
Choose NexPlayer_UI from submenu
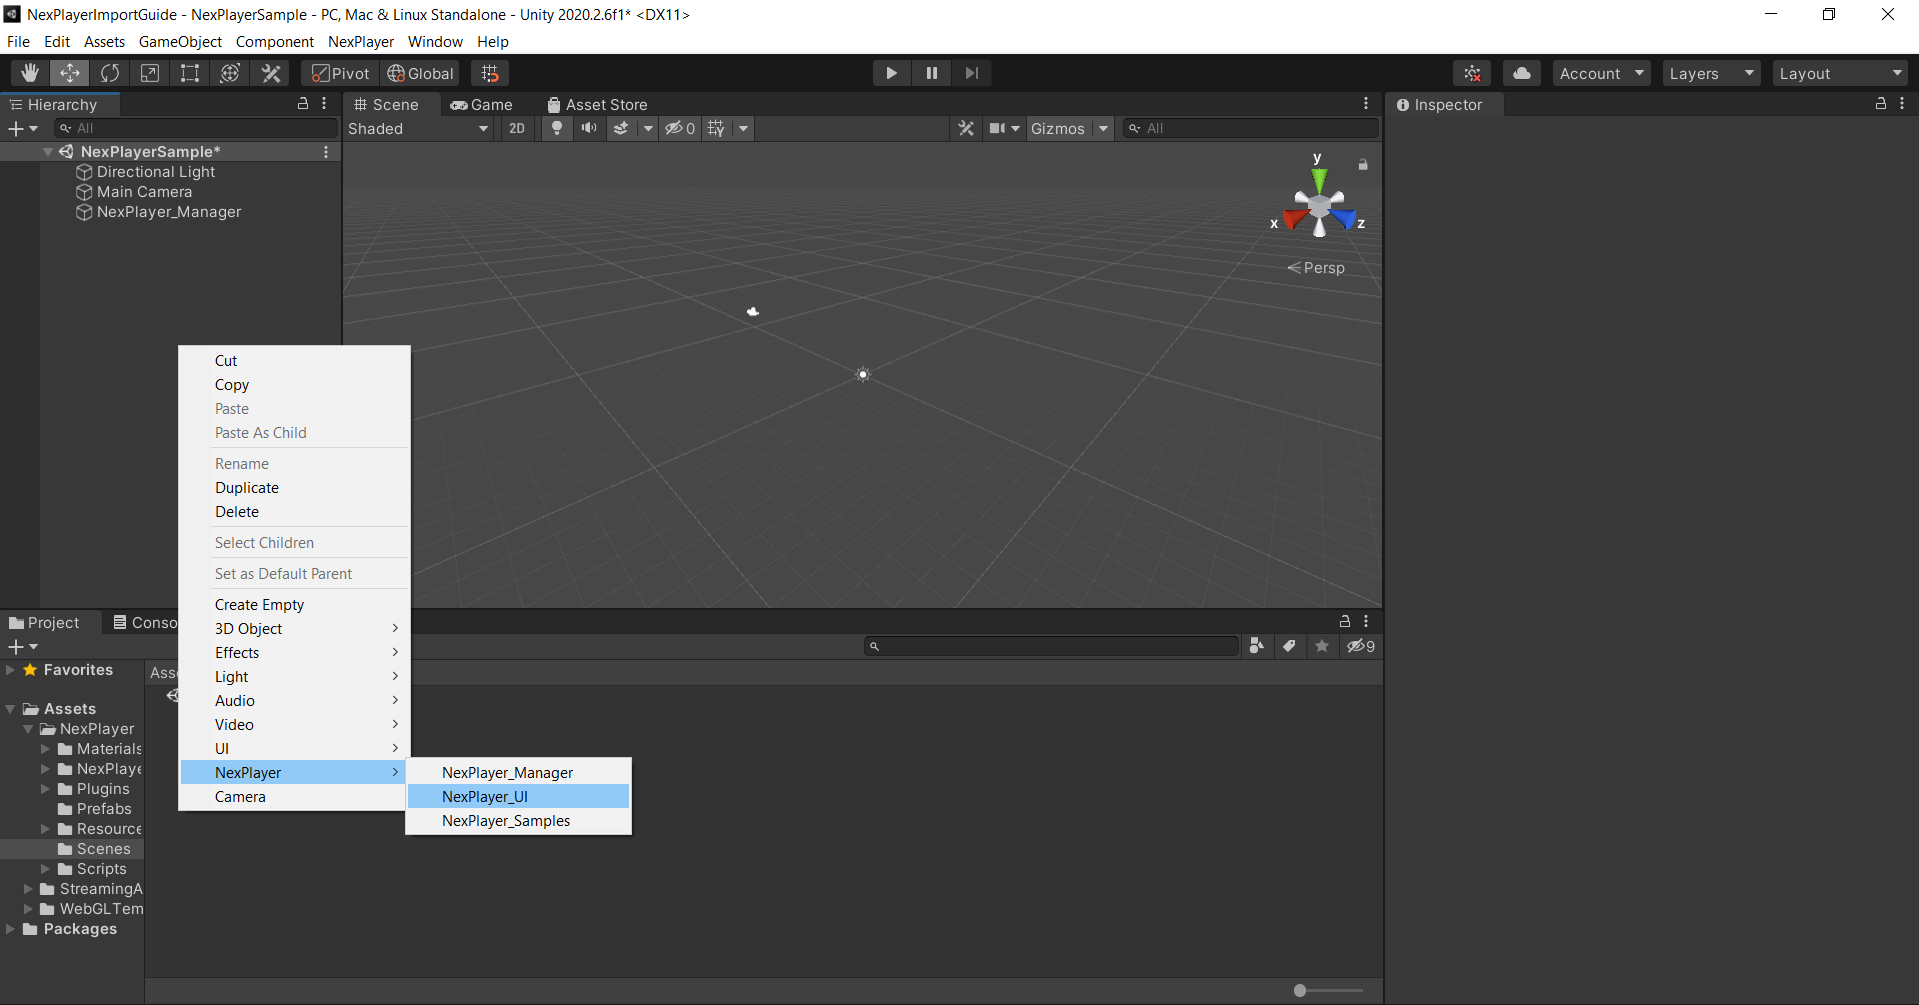518,796
